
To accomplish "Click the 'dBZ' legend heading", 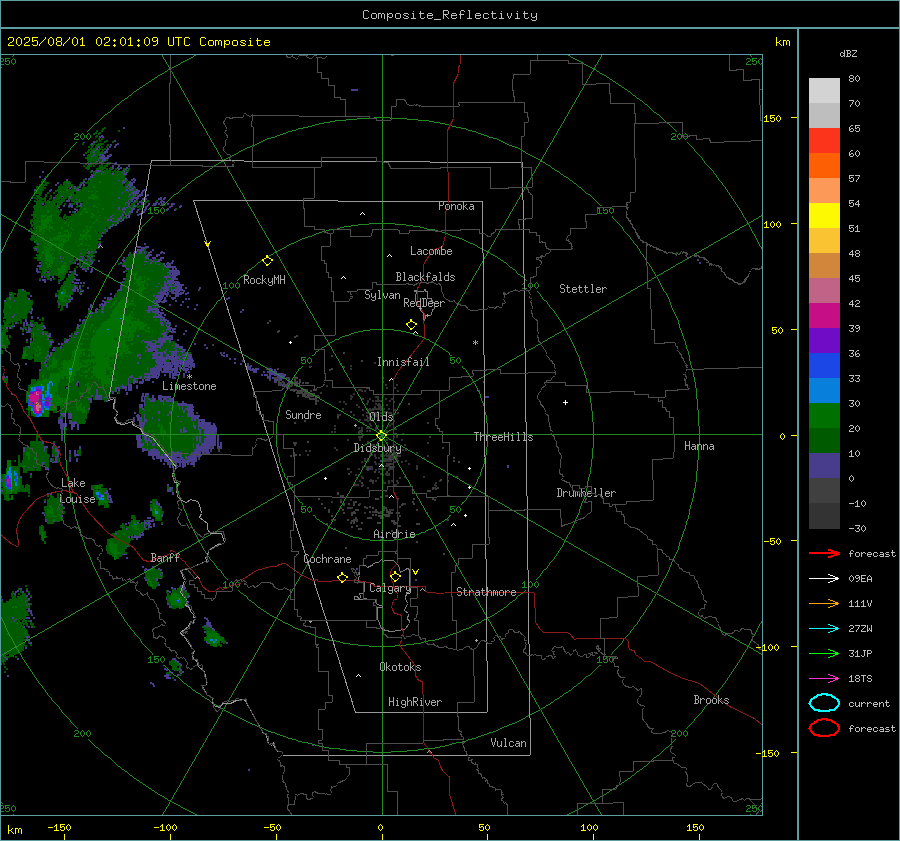I will [848, 53].
